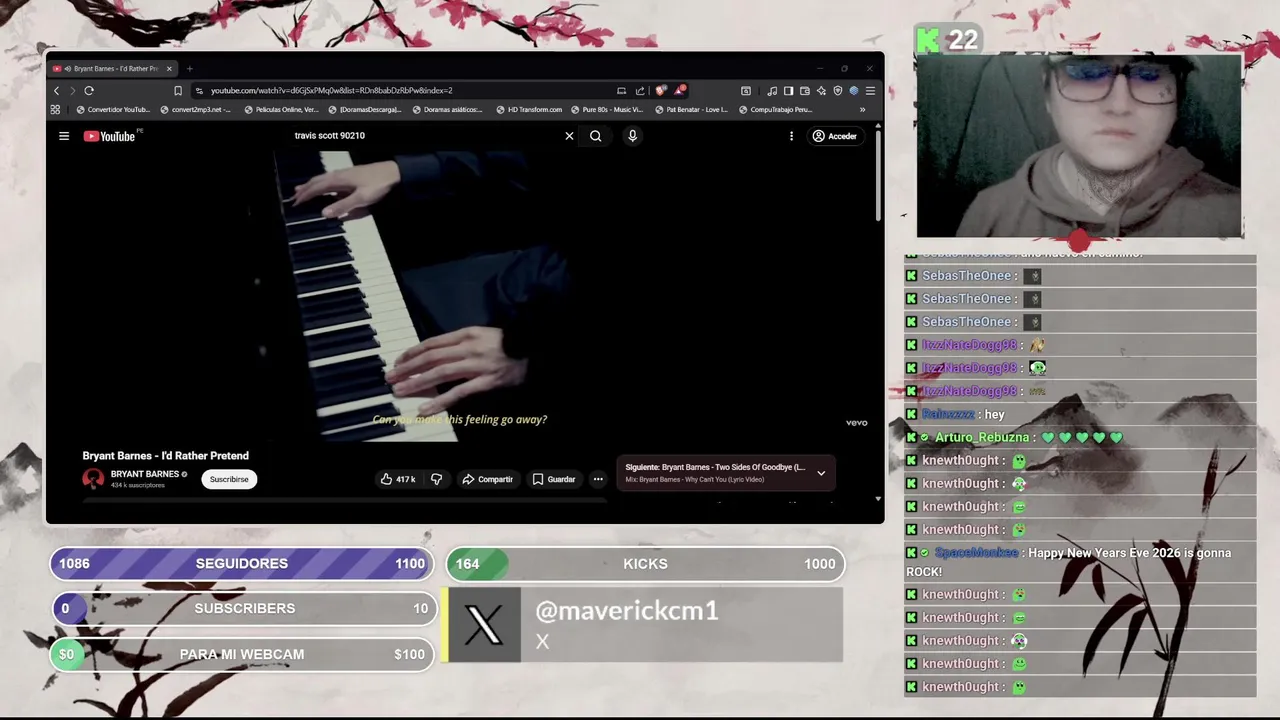The image size is (1280, 720).
Task: Sign in with the Acceder button
Action: (835, 136)
